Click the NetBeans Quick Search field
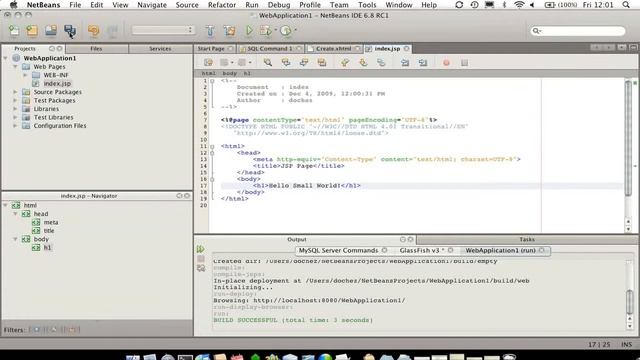This screenshot has width=640, height=360. (x=578, y=31)
